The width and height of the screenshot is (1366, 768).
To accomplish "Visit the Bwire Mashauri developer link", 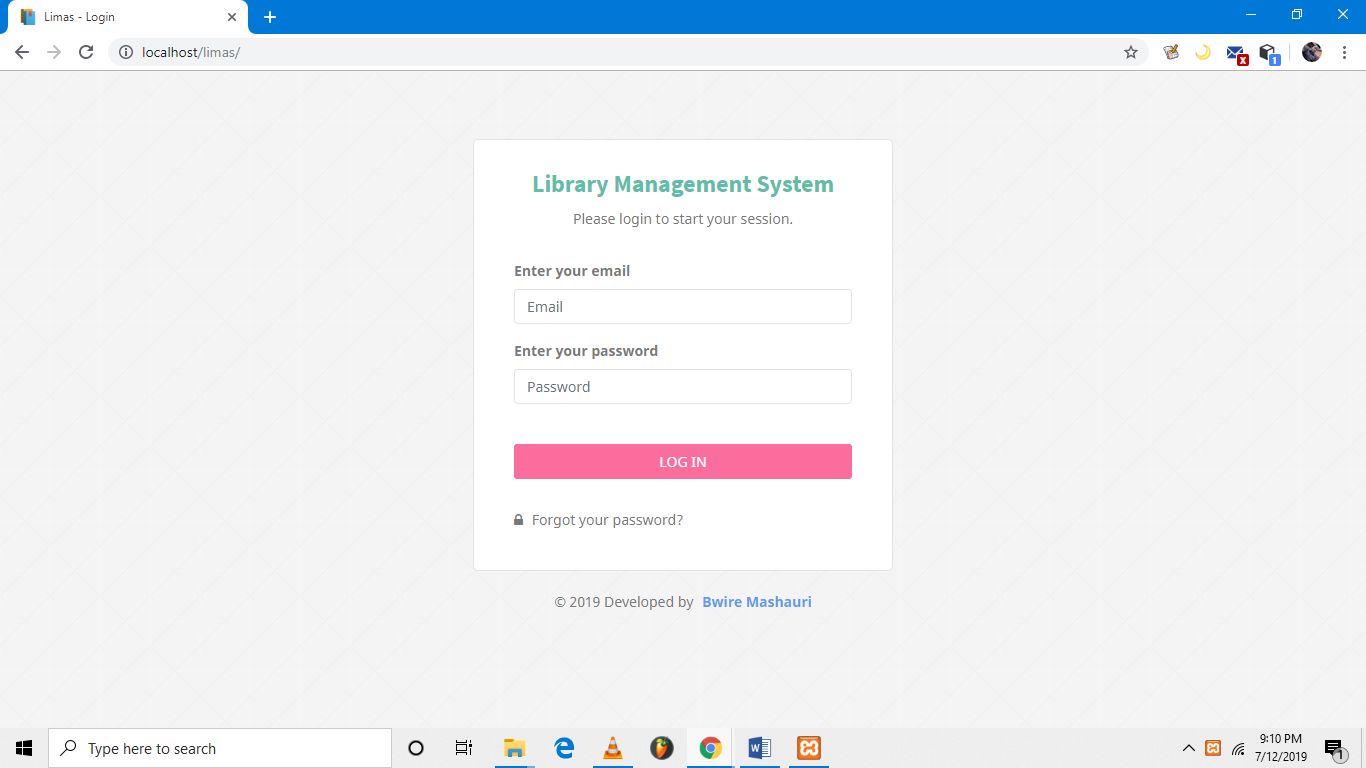I will 757,602.
